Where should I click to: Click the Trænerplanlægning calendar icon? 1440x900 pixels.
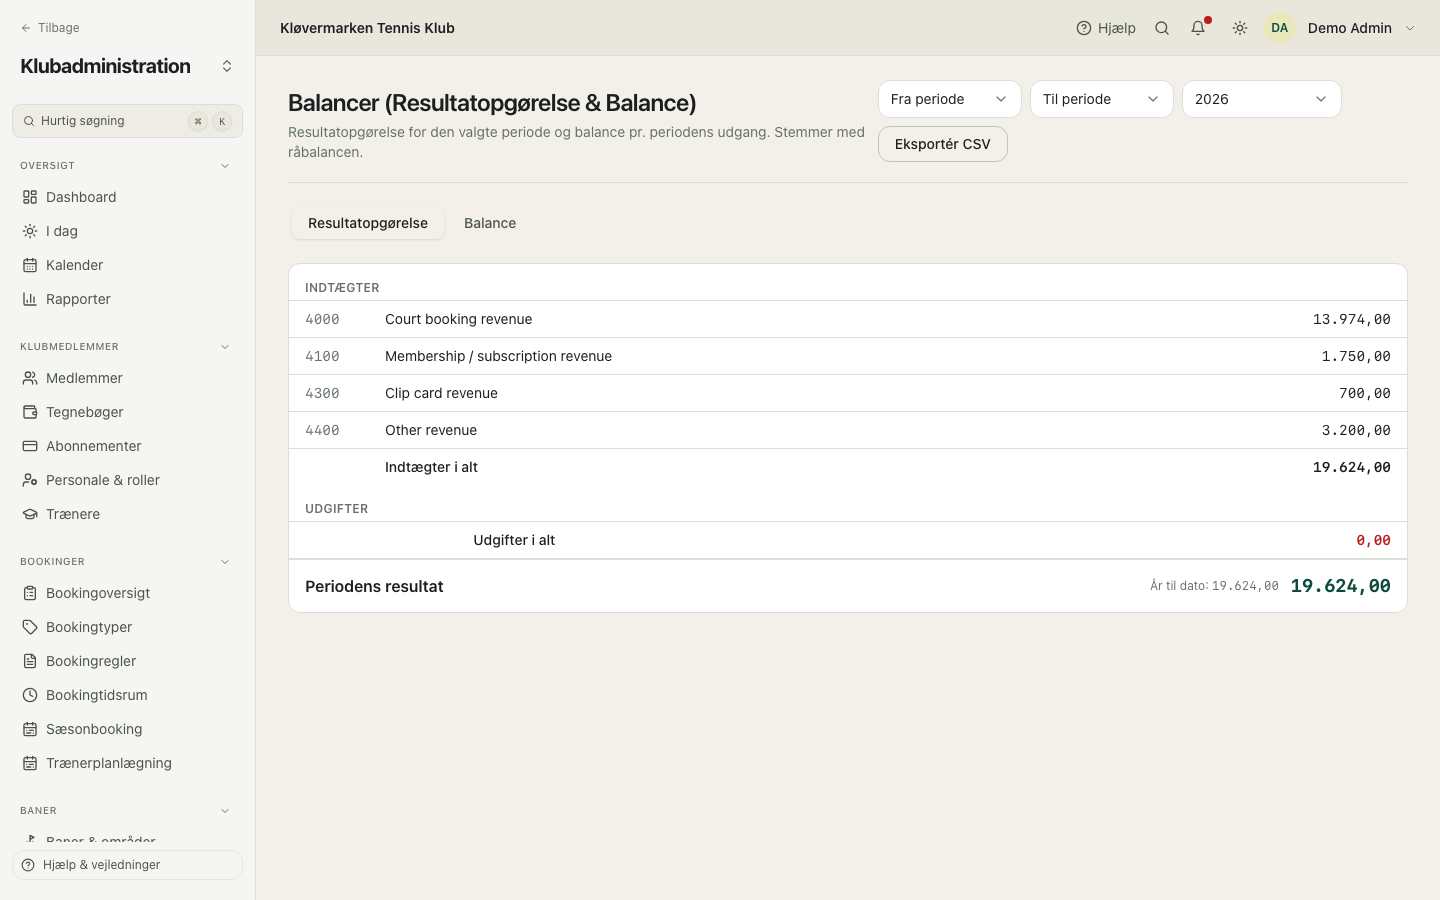[30, 763]
